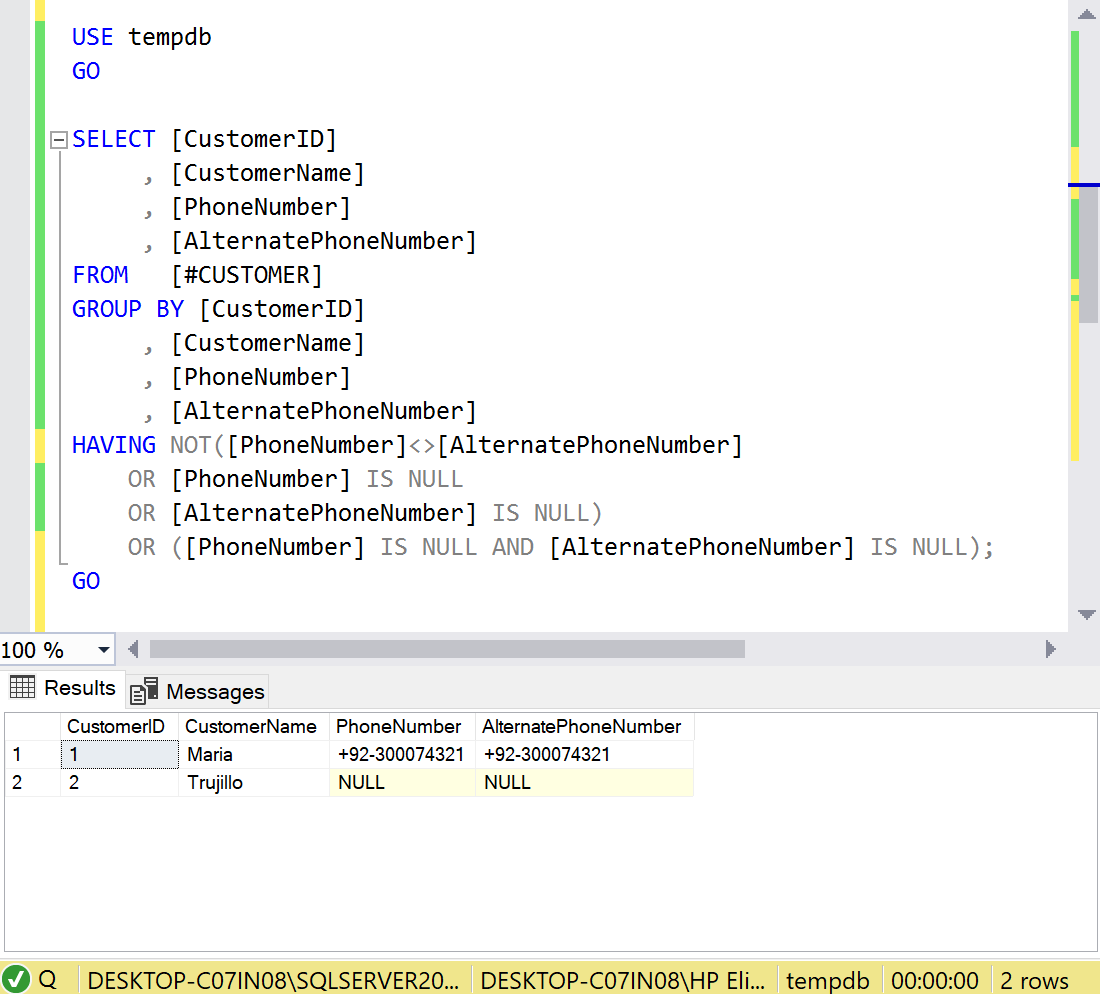Select the AlternatePhoneNumber column header
1100x994 pixels.
click(582, 727)
